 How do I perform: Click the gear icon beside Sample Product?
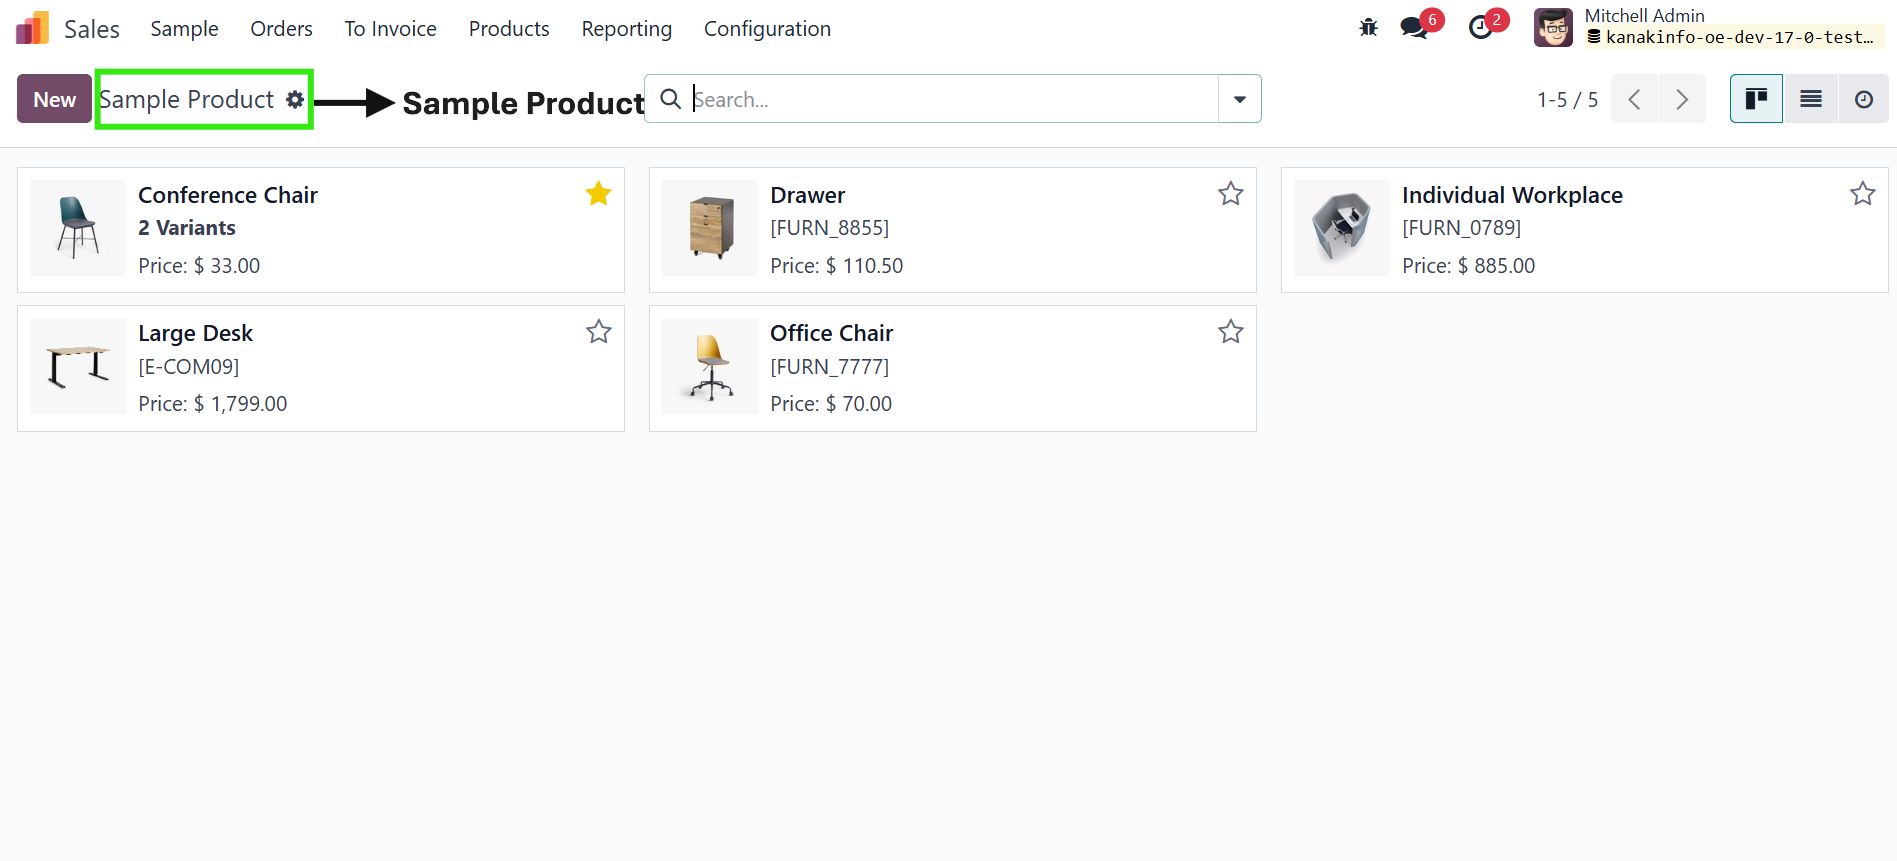(294, 99)
